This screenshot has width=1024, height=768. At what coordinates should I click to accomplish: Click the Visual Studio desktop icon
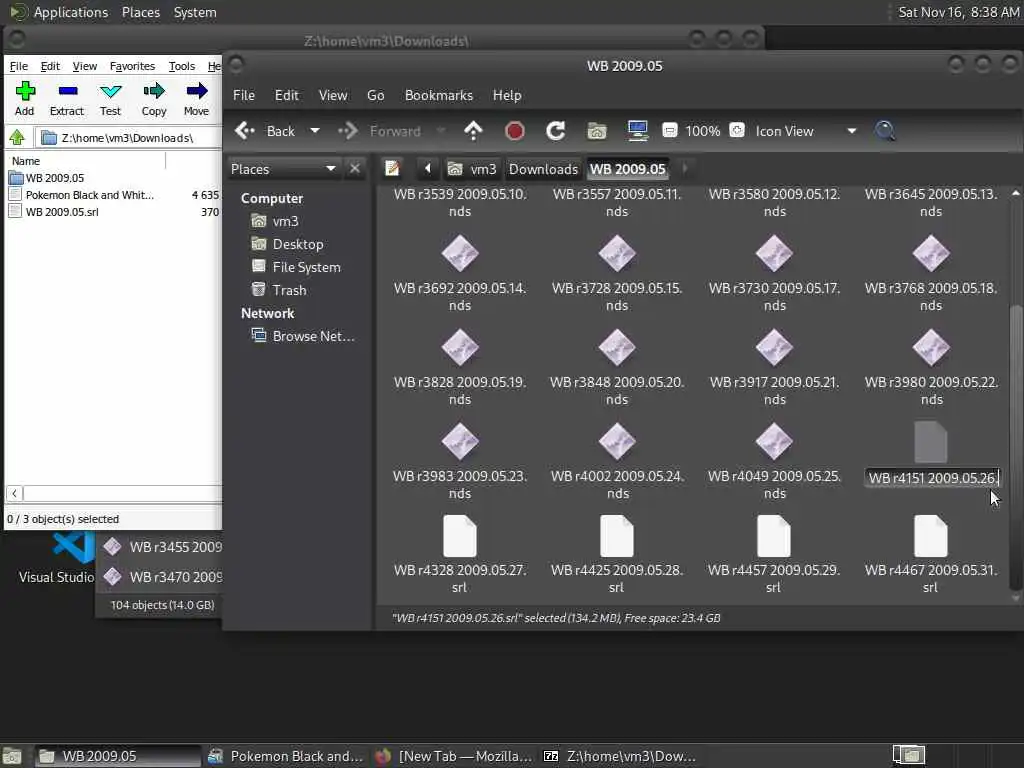coord(56,558)
